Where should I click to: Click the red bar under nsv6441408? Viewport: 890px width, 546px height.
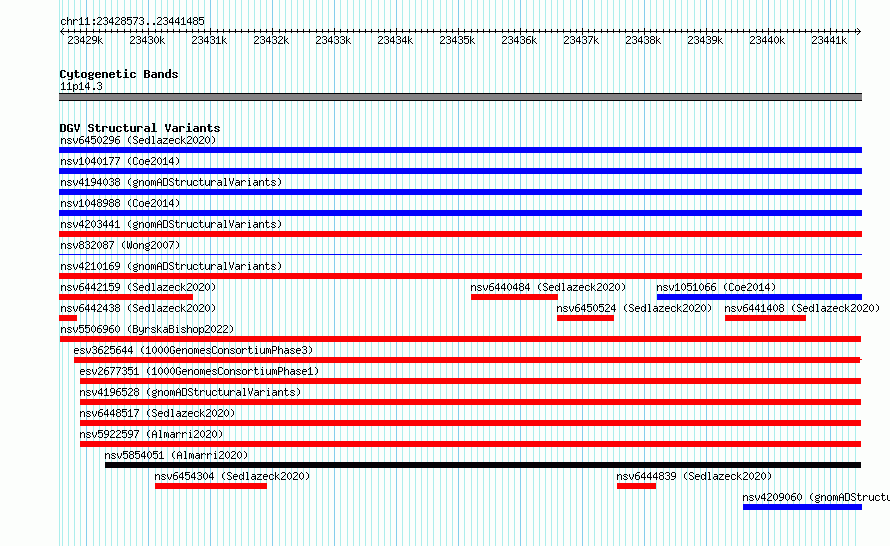765,318
